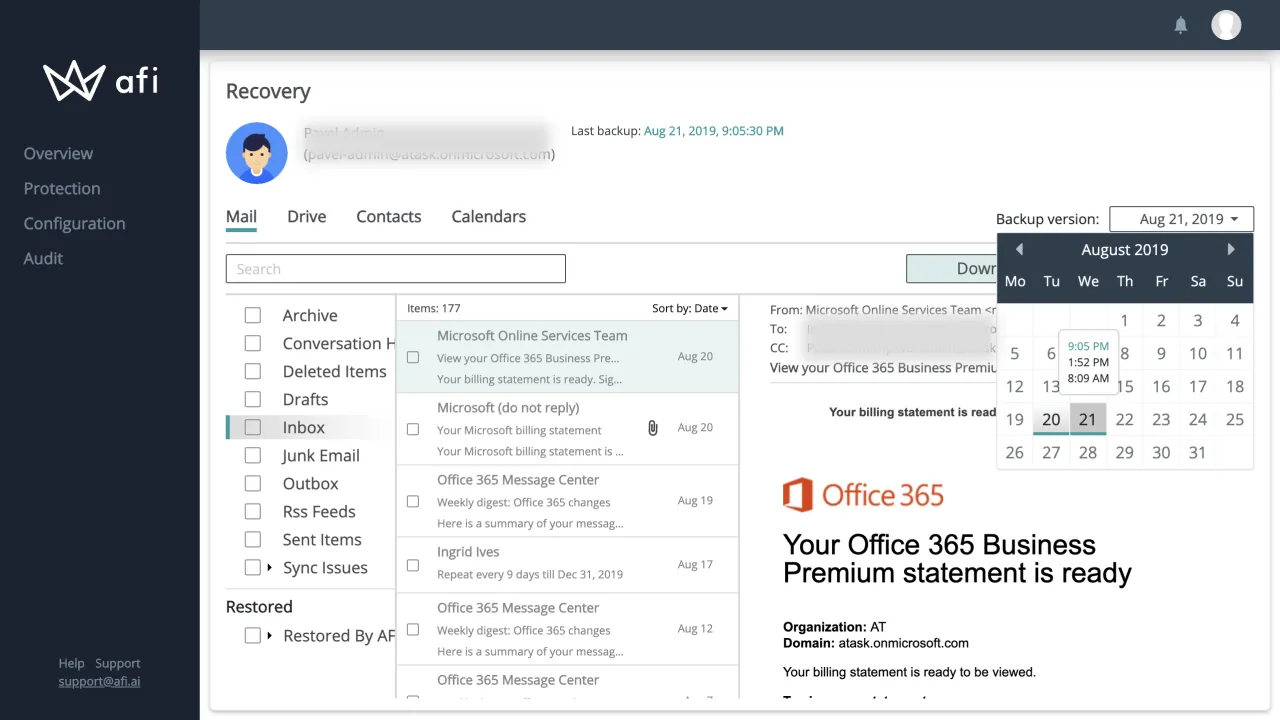Select August 20 in the calendar
This screenshot has height=720, width=1280.
[x=1051, y=419]
